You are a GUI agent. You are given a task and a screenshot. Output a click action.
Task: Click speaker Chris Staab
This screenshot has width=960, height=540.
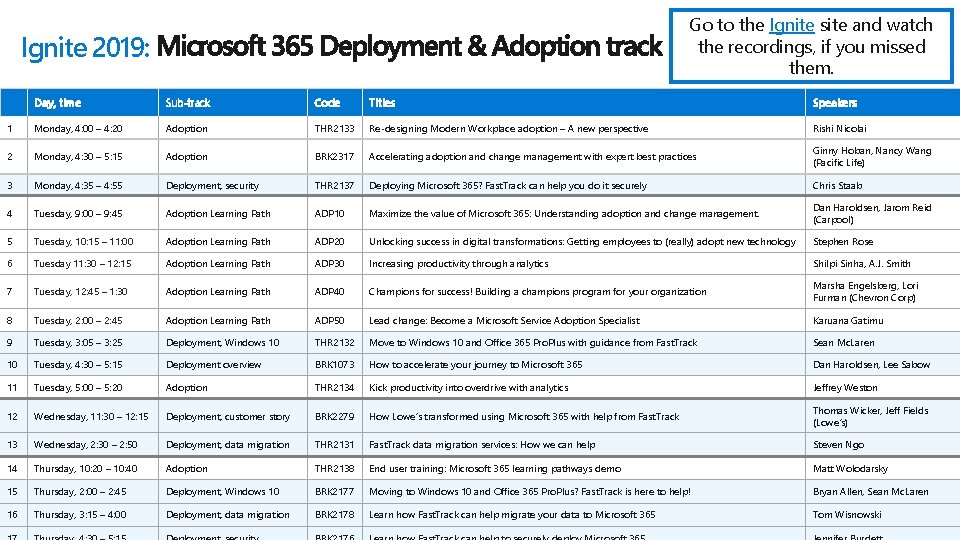pos(837,186)
